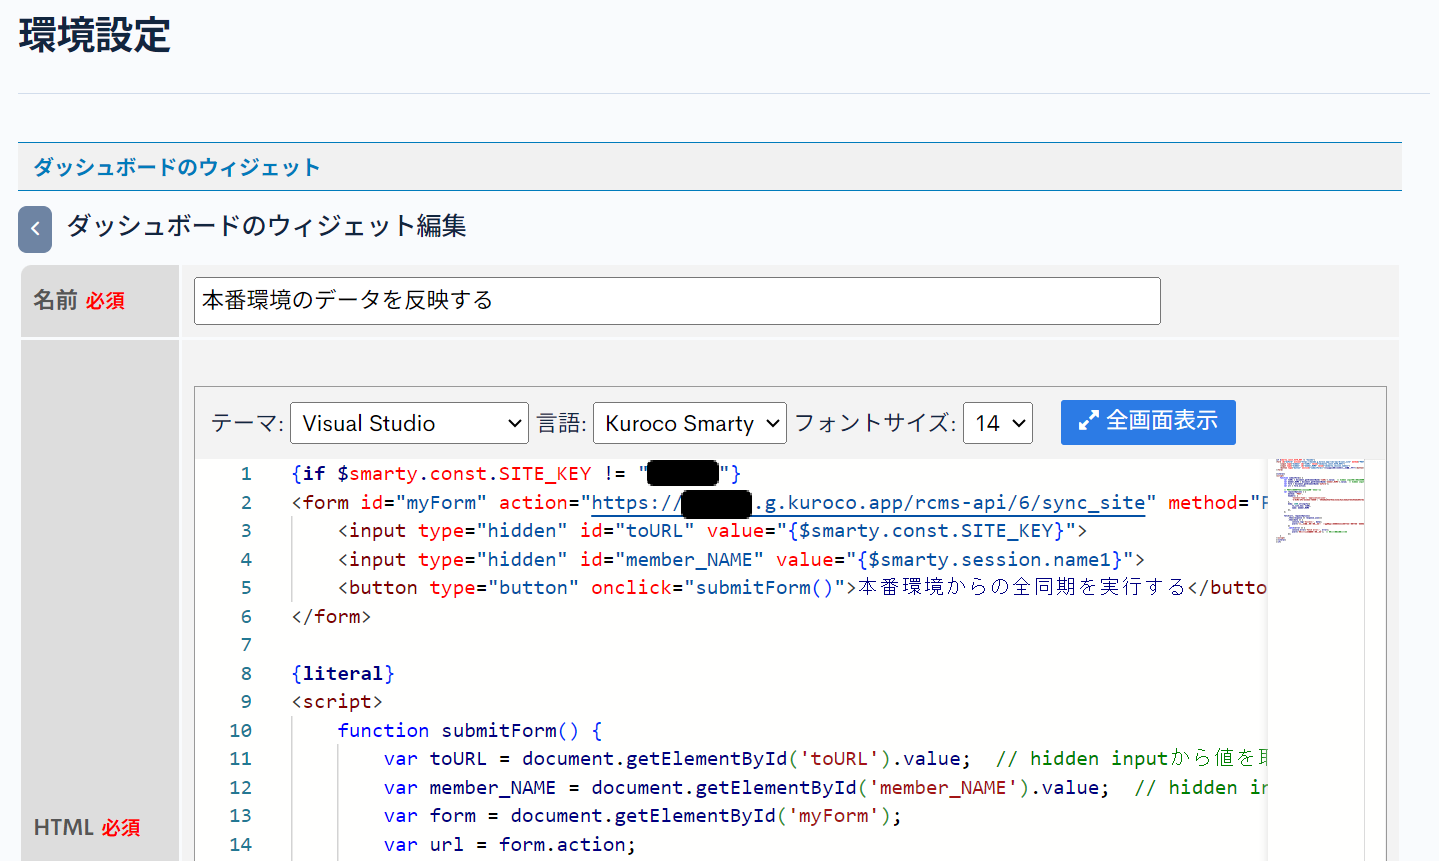This screenshot has width=1439, height=861.
Task: Click line number 2 in the editor gutter
Action: coord(246,503)
